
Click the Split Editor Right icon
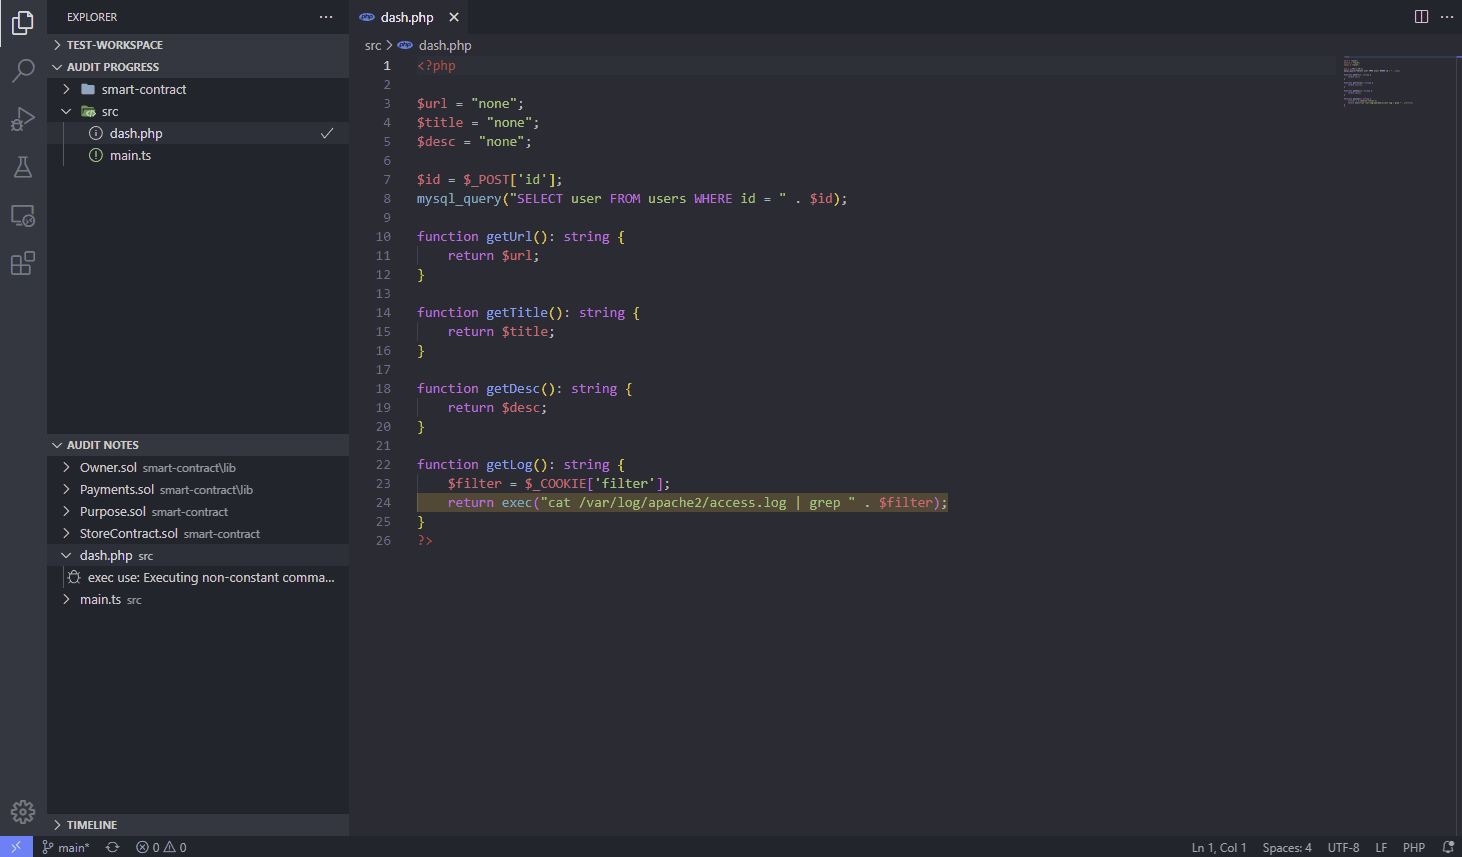[1421, 17]
